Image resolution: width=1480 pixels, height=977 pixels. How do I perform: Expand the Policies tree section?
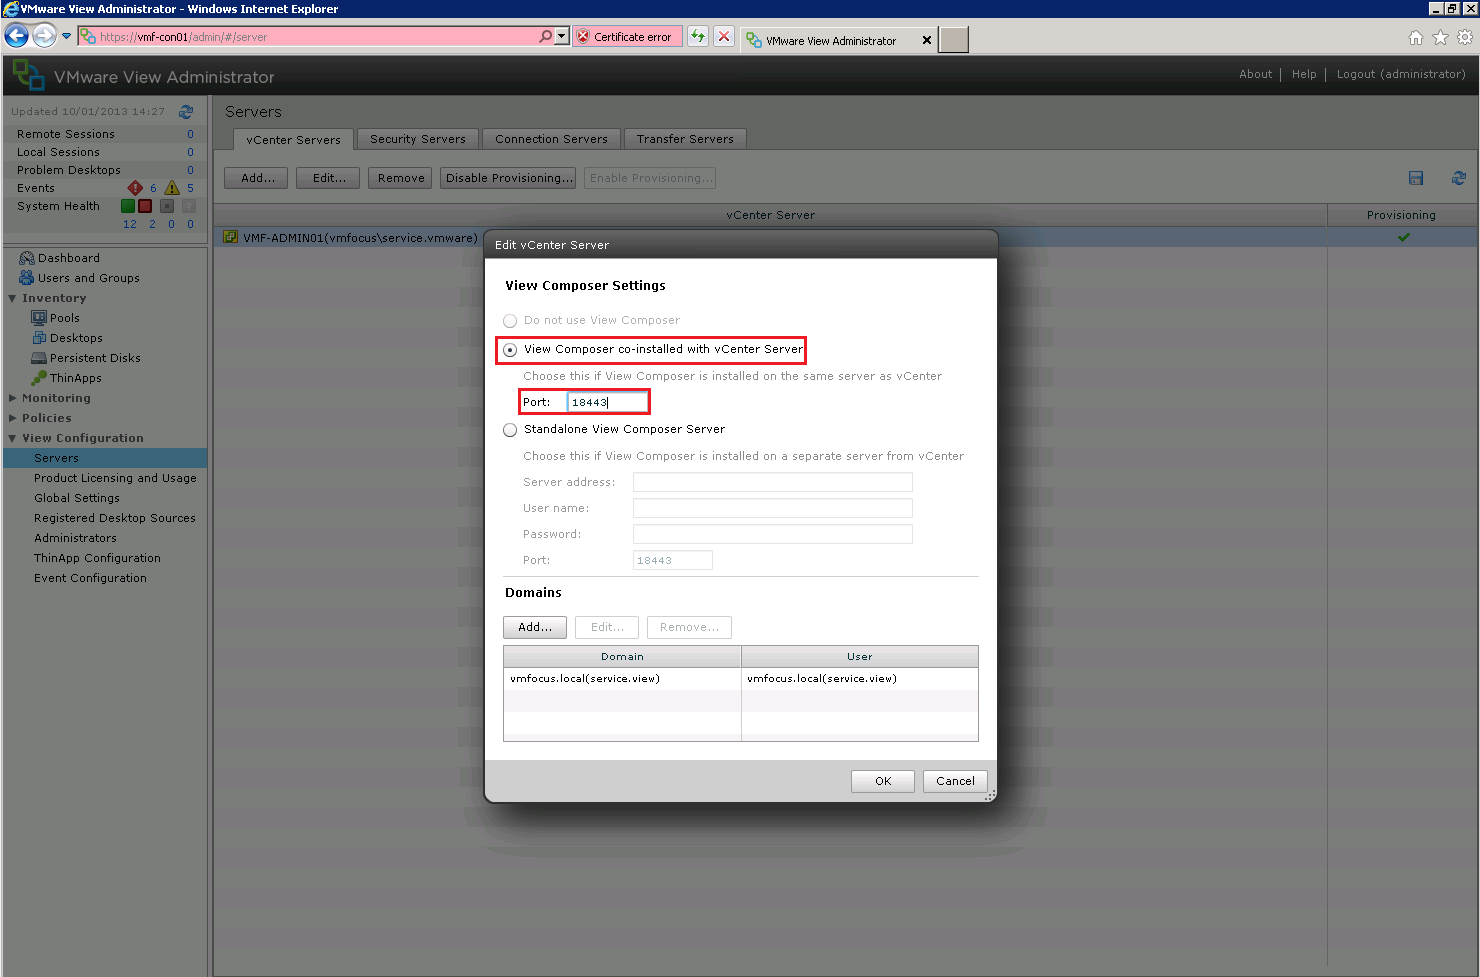point(12,418)
